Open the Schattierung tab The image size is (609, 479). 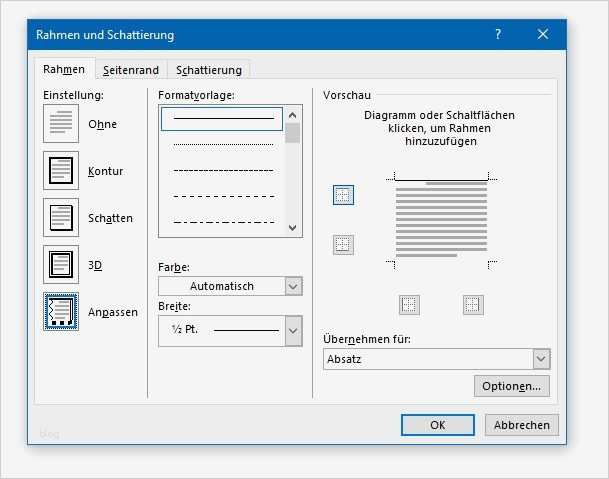pyautogui.click(x=209, y=70)
